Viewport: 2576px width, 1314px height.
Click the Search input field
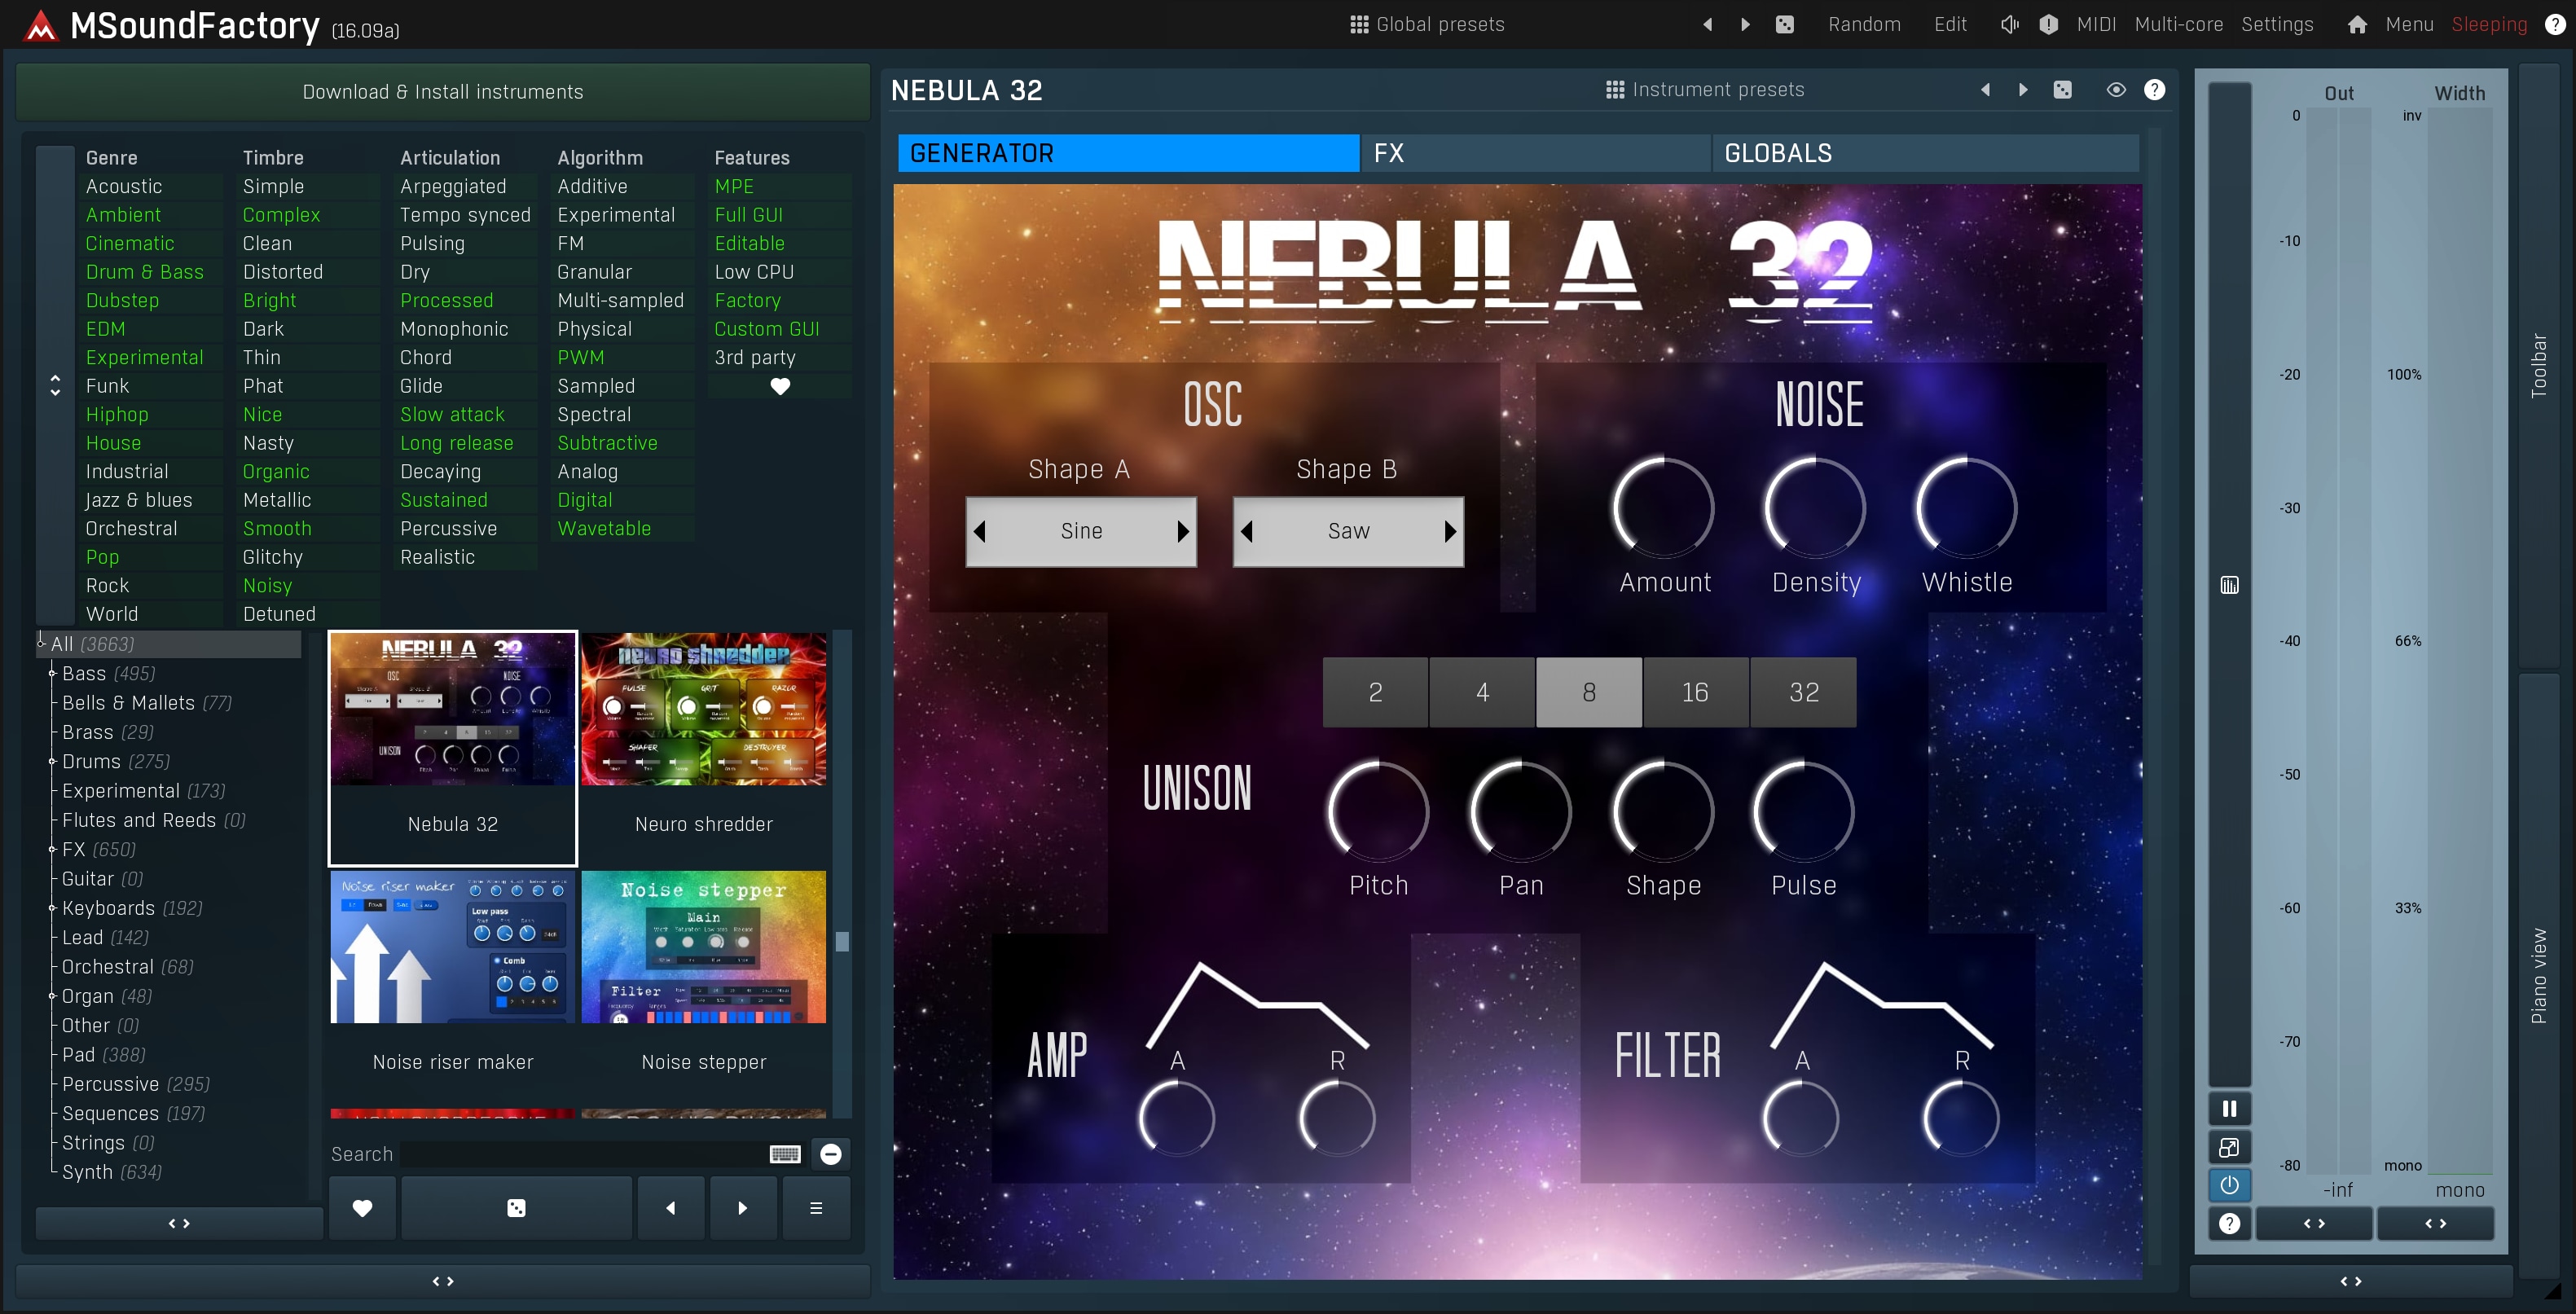coord(583,1154)
